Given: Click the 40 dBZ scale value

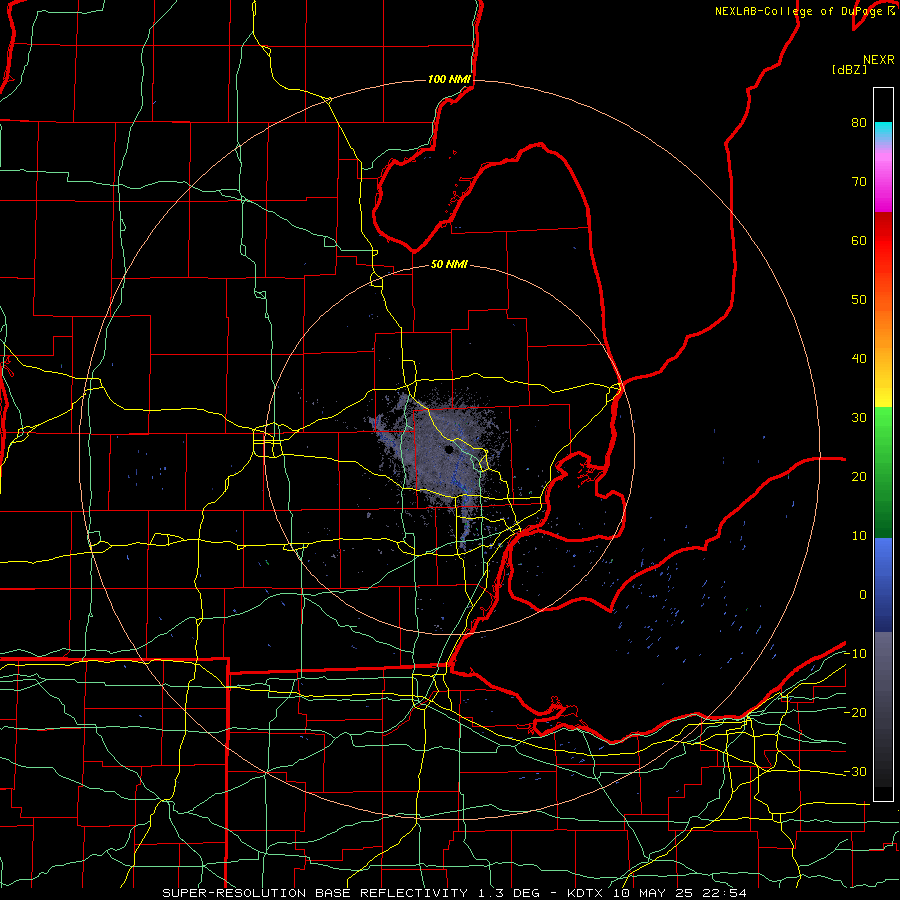Looking at the screenshot, I should [x=859, y=359].
